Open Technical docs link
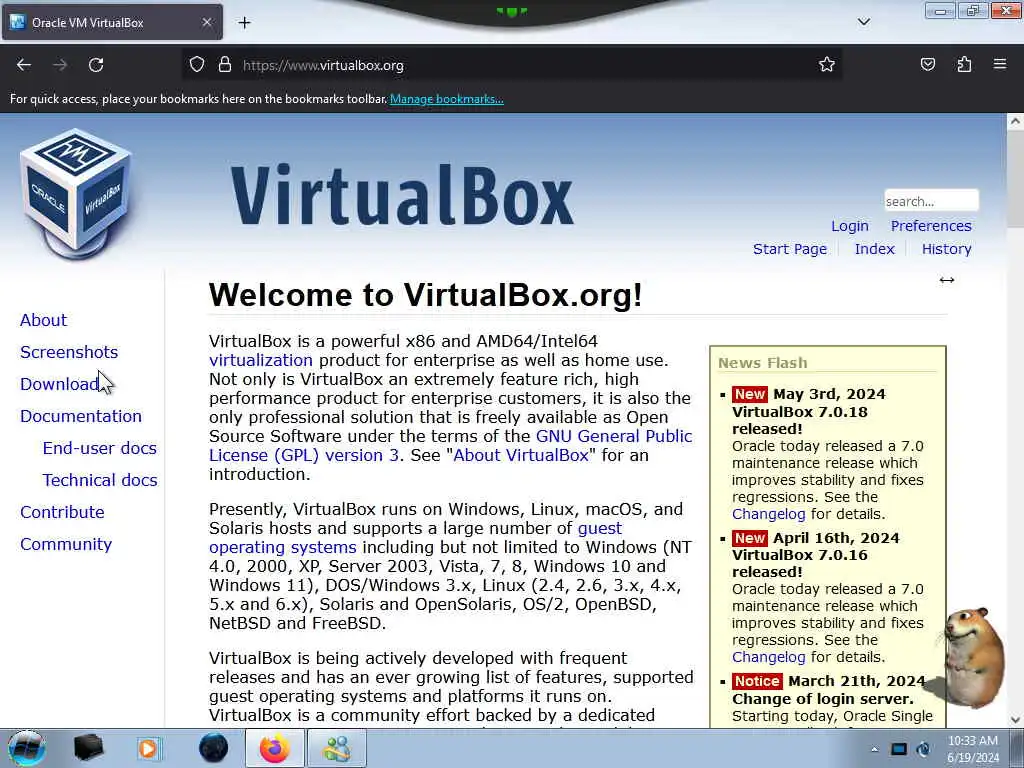This screenshot has height=768, width=1024. 100,480
